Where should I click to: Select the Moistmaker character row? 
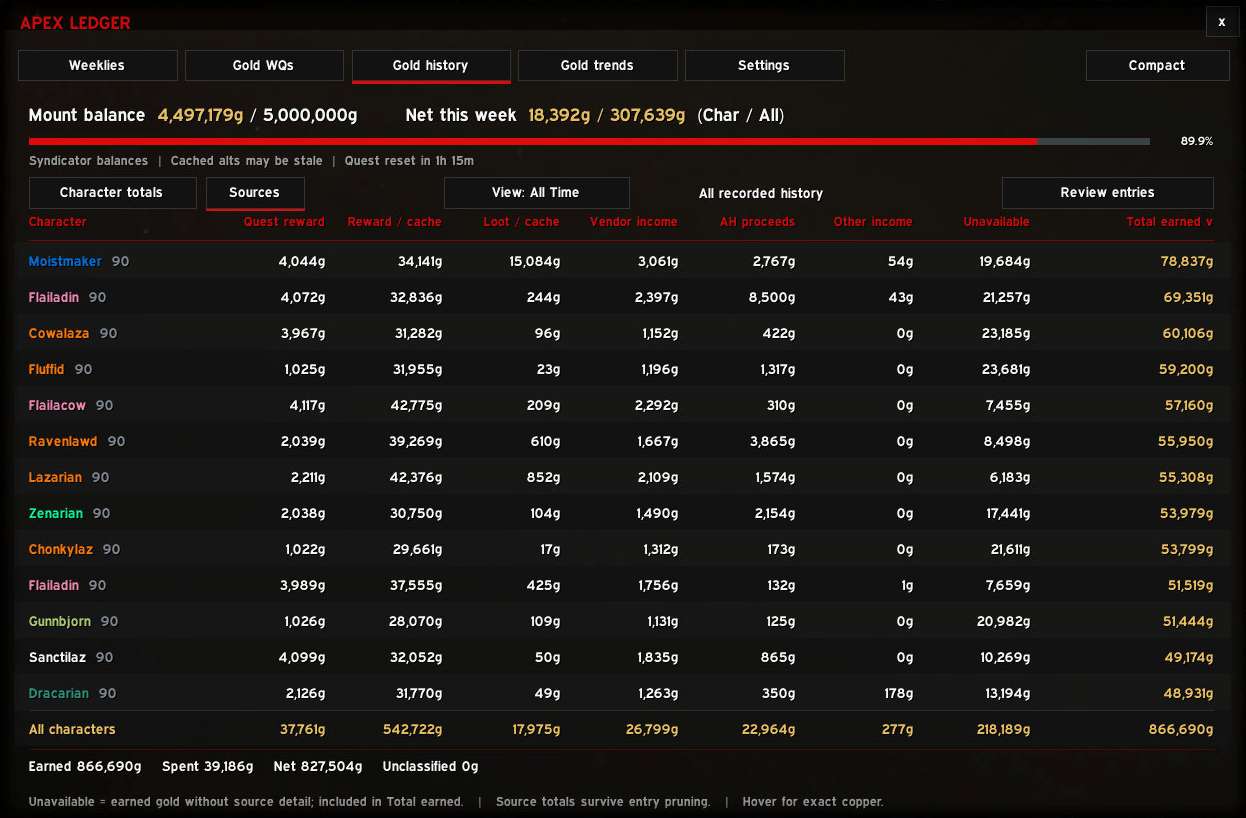pyautogui.click(x=622, y=261)
